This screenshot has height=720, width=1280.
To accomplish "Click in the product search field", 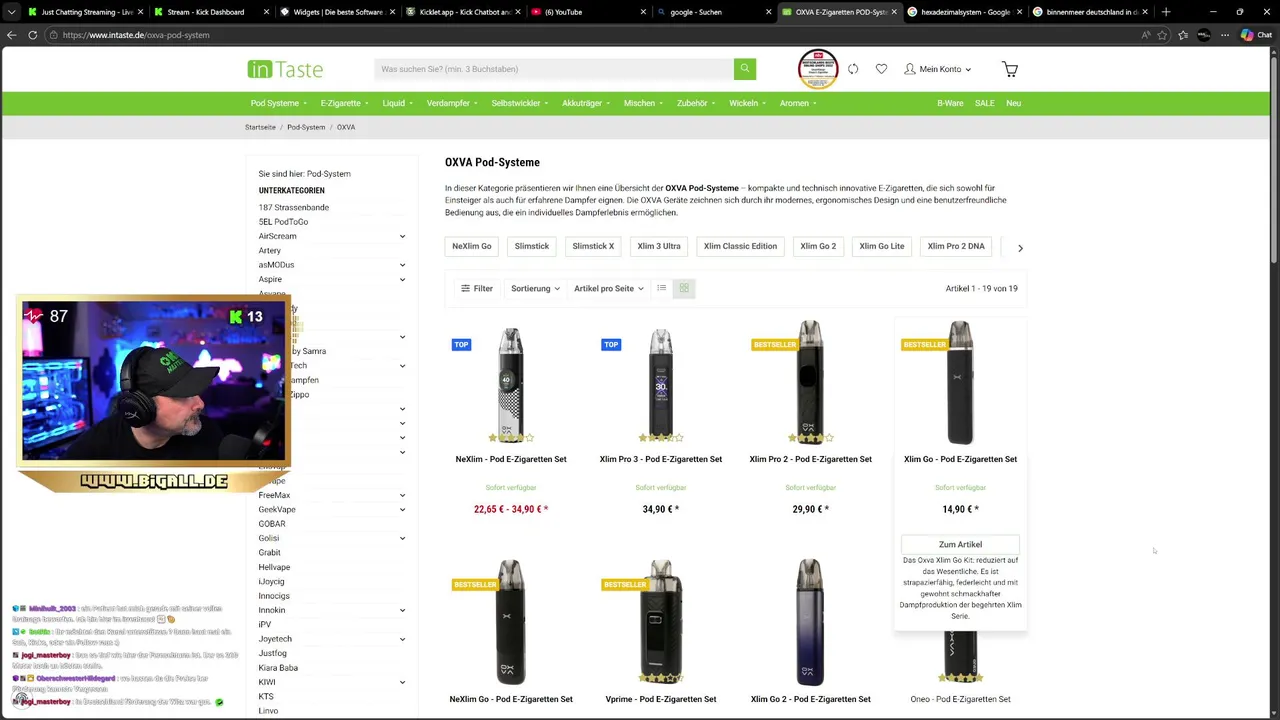I will coord(554,69).
